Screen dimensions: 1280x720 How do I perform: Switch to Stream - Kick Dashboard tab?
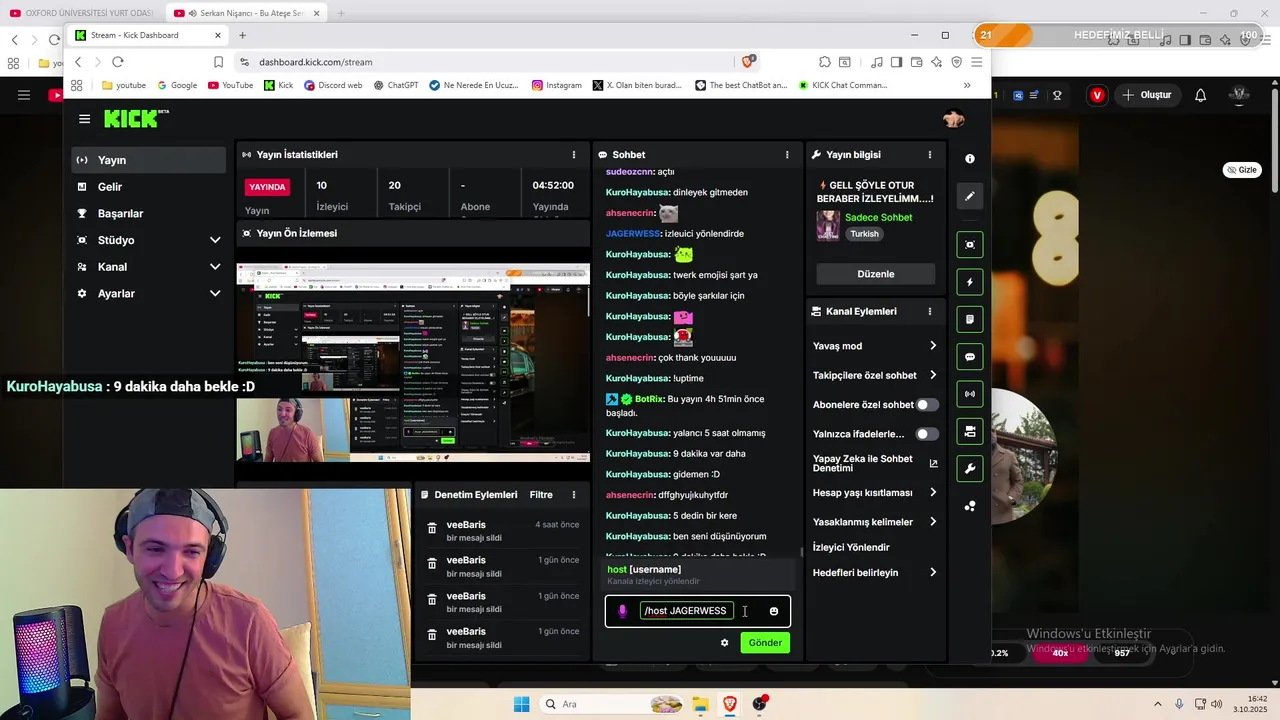tap(148, 35)
